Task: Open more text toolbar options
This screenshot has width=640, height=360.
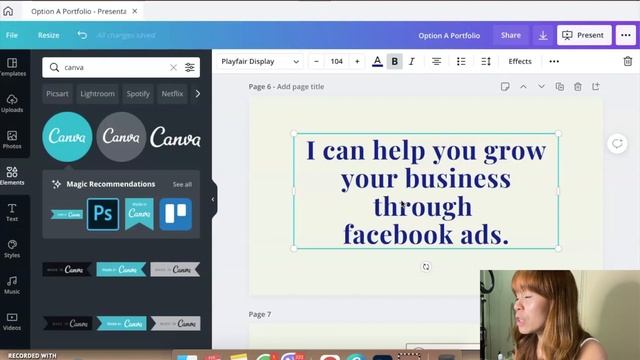Action: [x=554, y=62]
